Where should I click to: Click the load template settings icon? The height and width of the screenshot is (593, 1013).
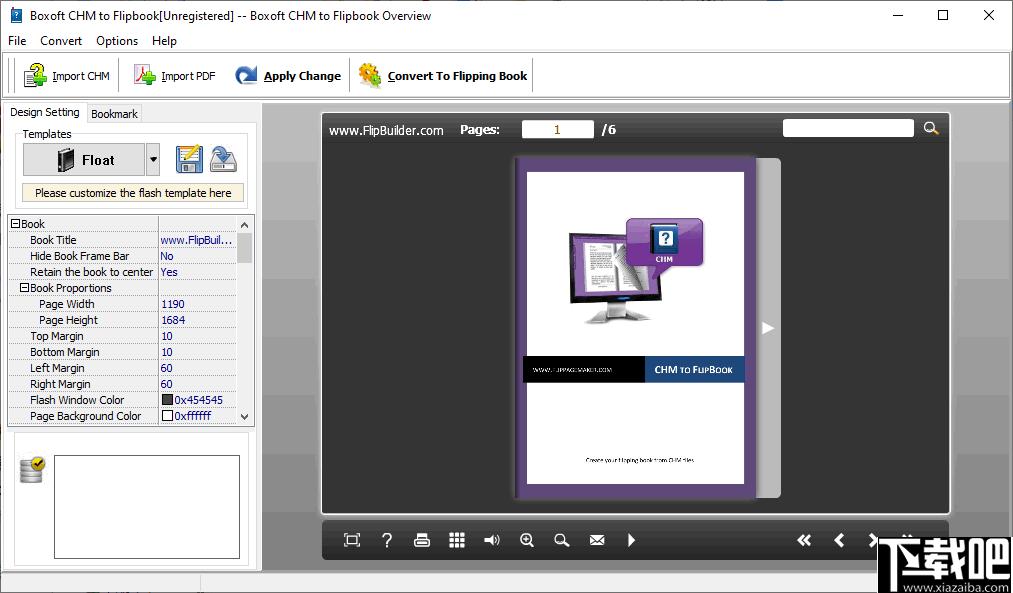pyautogui.click(x=224, y=160)
